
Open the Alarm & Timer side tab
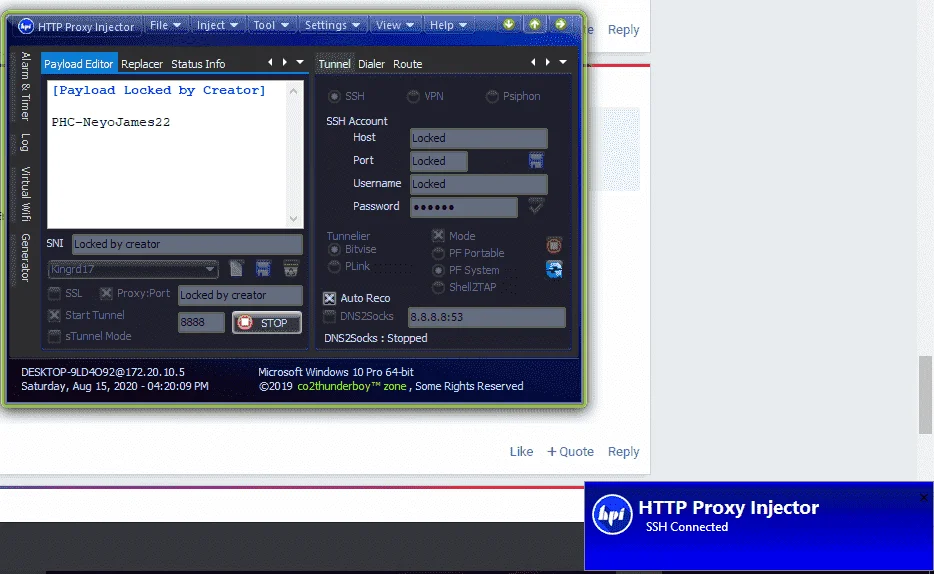click(25, 86)
